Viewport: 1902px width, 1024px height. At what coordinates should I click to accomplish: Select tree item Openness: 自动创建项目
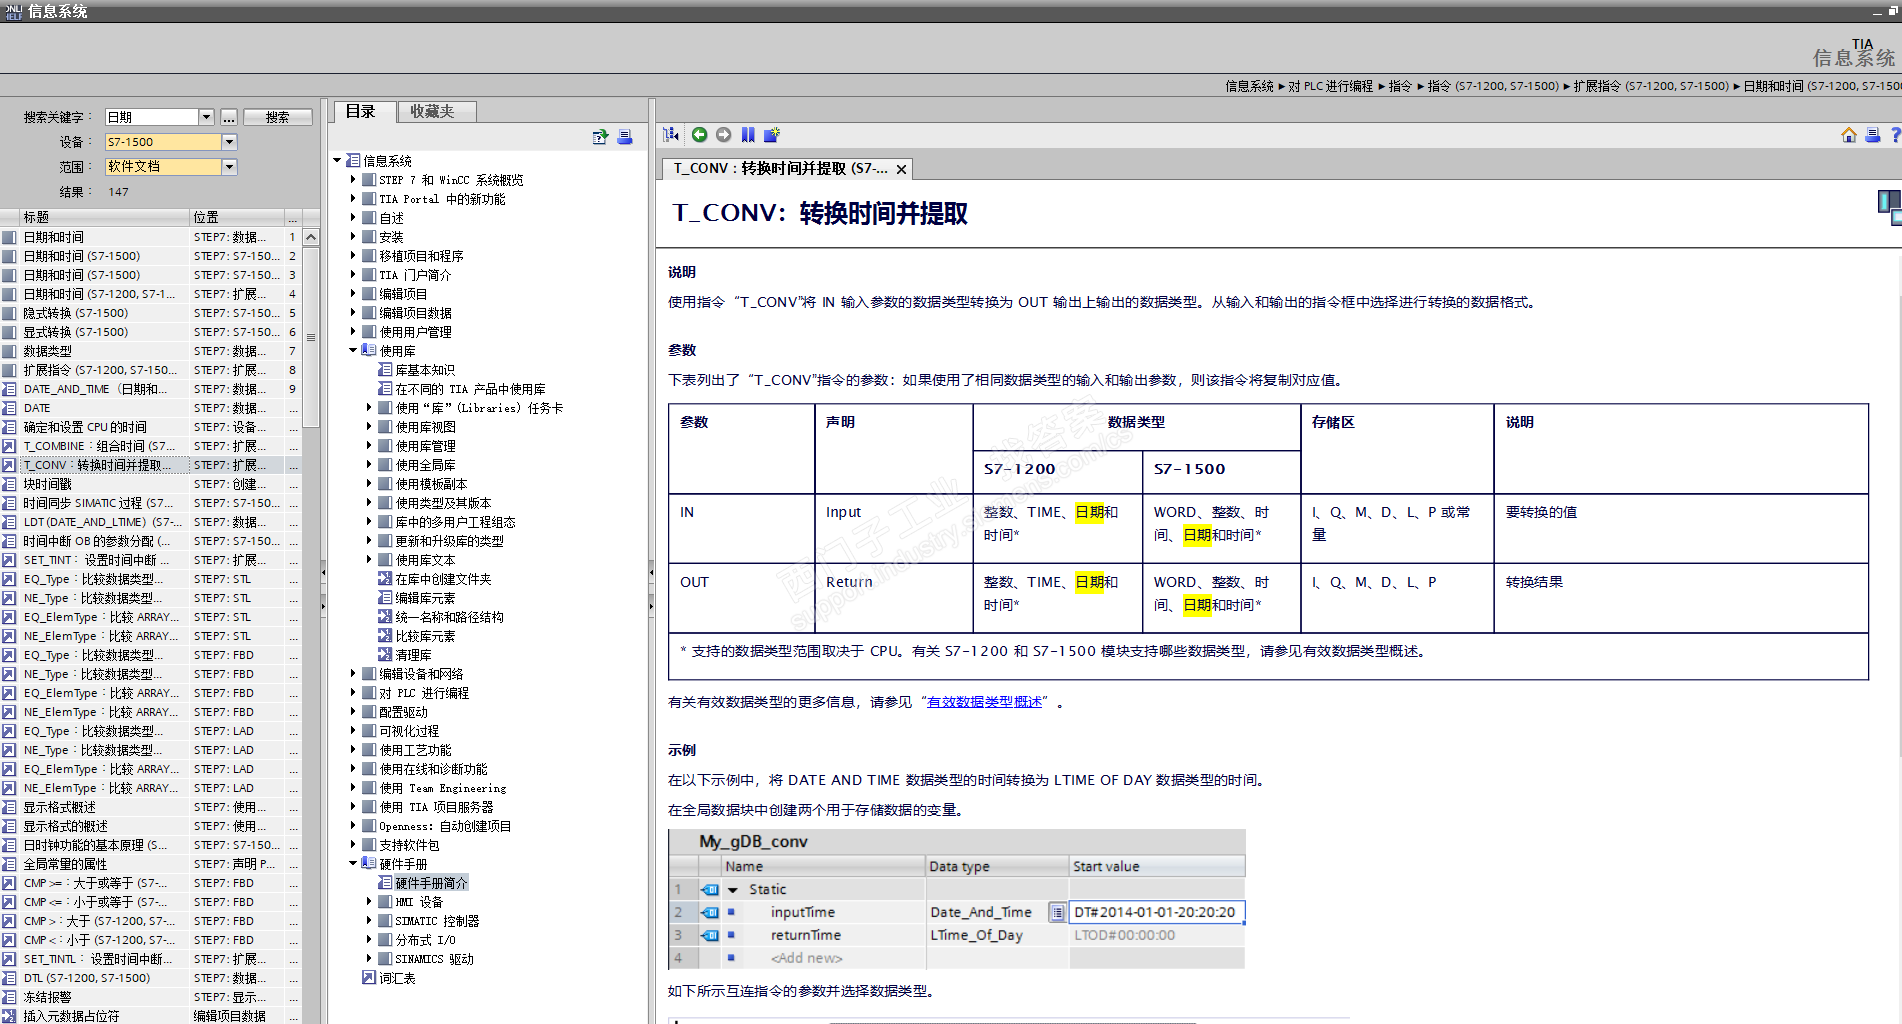tap(445, 826)
